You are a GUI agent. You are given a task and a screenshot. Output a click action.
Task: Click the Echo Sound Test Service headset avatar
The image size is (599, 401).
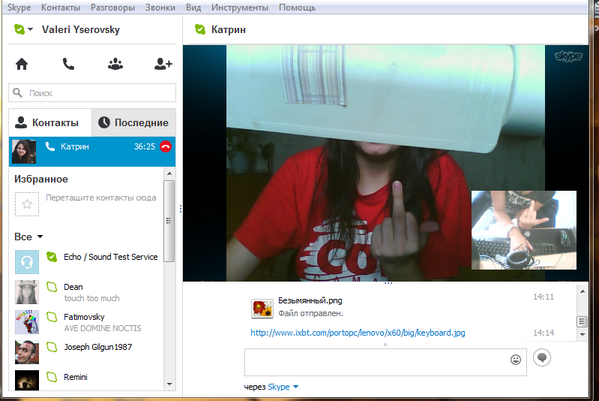tap(27, 262)
